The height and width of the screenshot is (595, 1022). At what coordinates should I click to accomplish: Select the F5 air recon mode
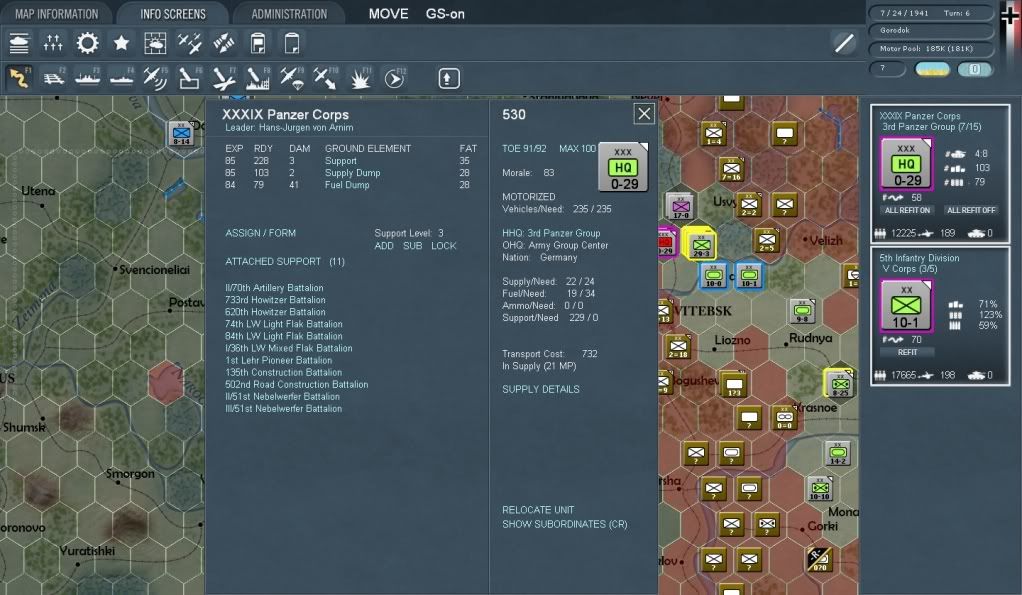pos(155,78)
